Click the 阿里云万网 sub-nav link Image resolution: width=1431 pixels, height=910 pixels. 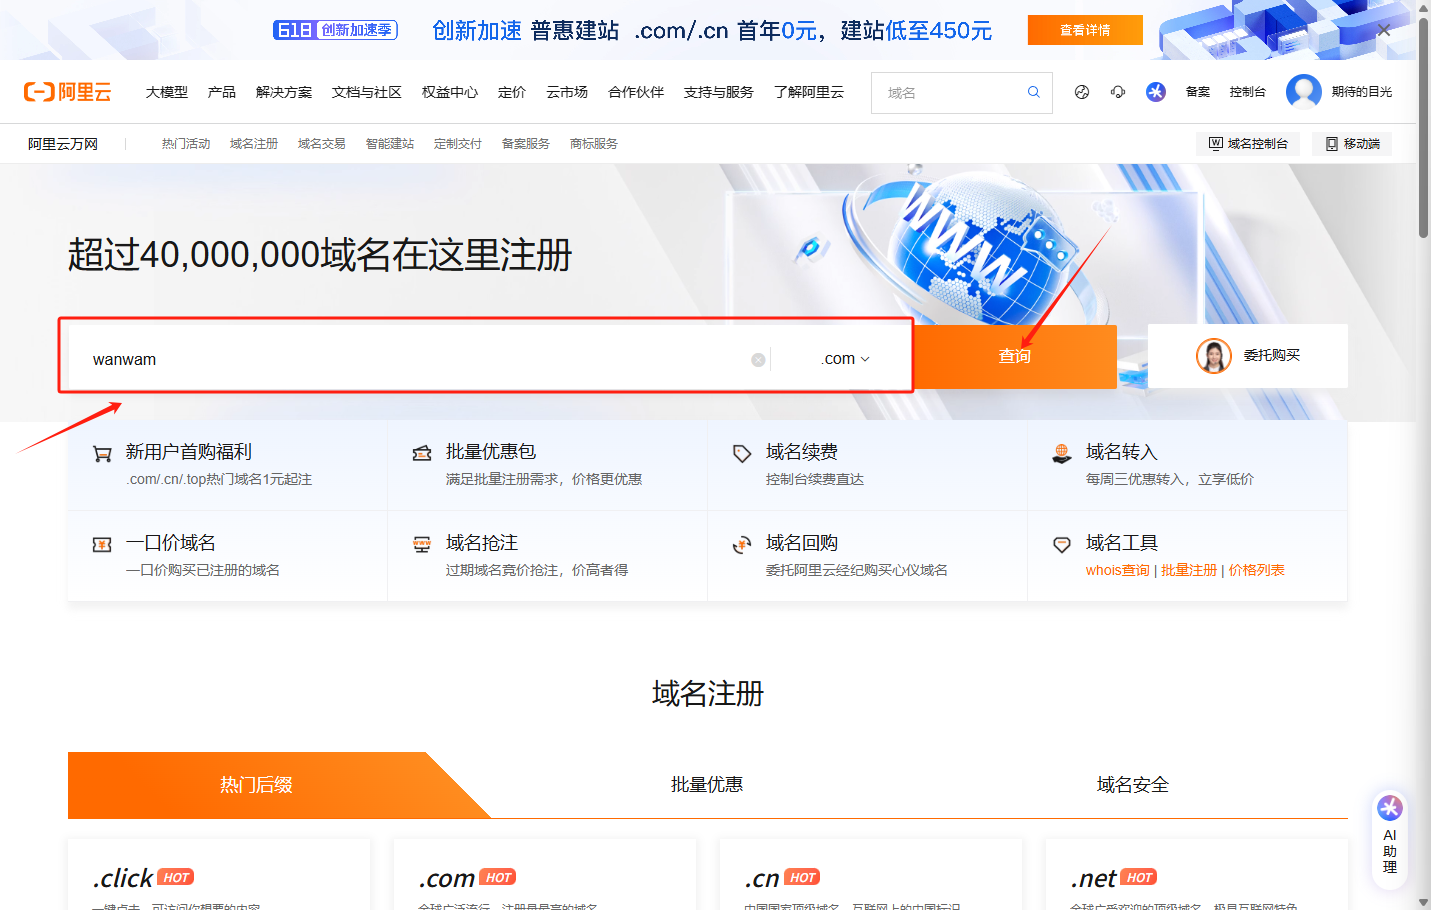coord(63,144)
